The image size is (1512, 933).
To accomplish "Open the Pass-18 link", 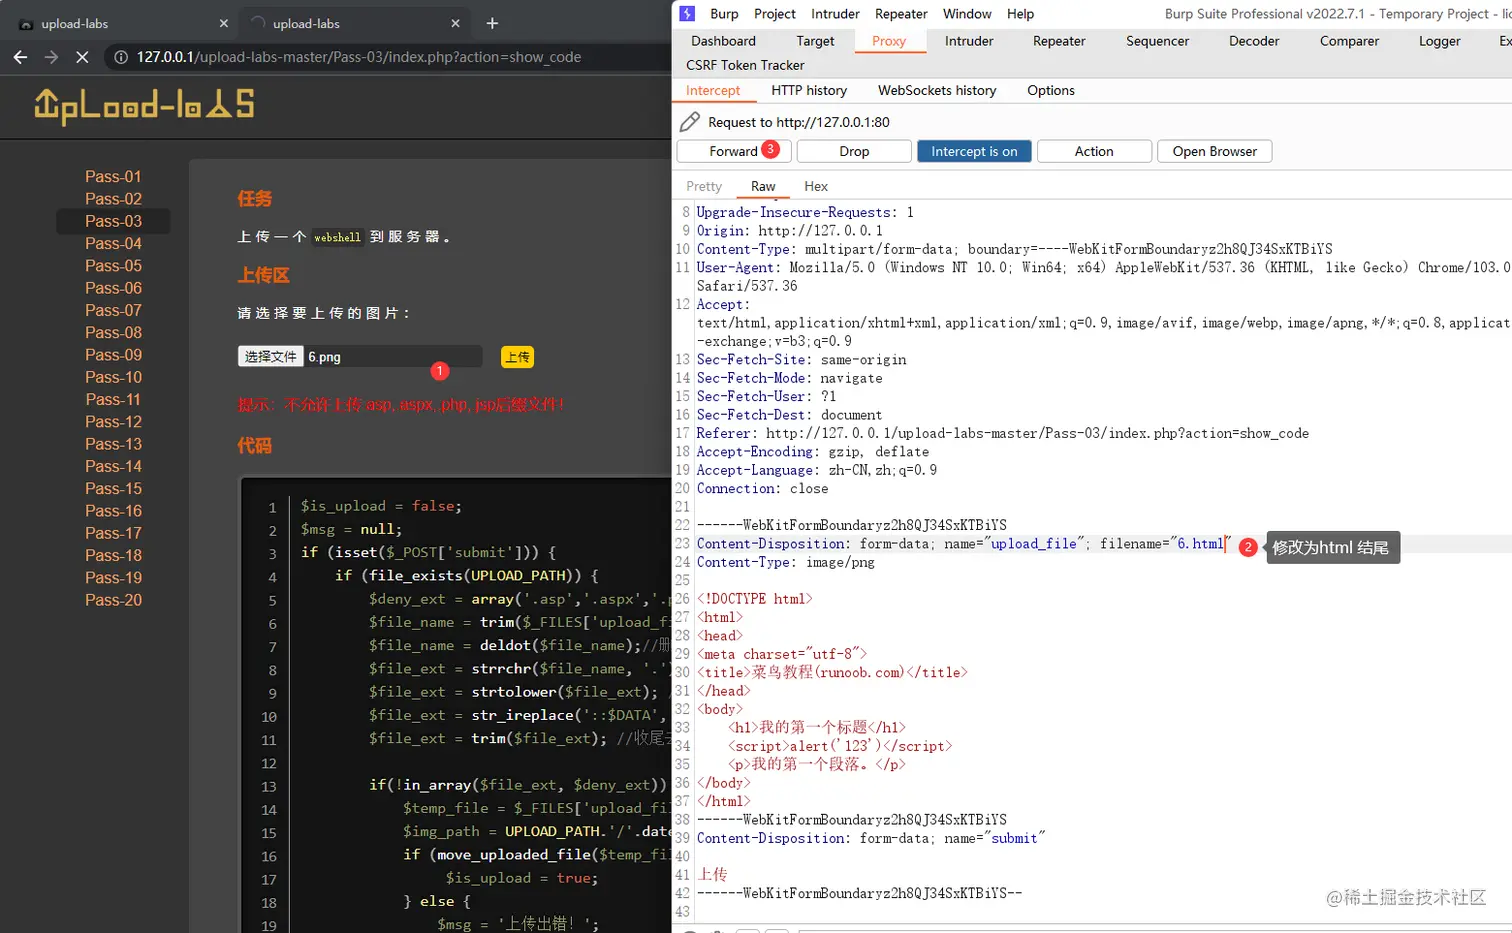I will point(113,555).
